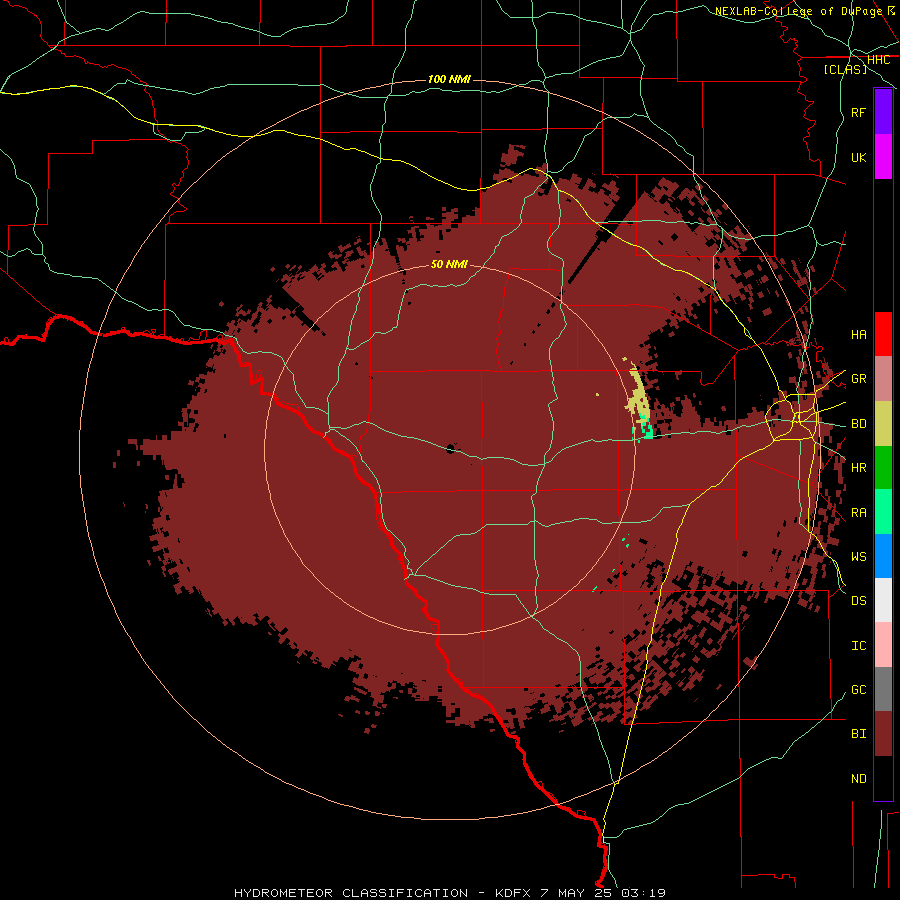
Task: Click the UK magenta legend swatch
Action: 883,157
